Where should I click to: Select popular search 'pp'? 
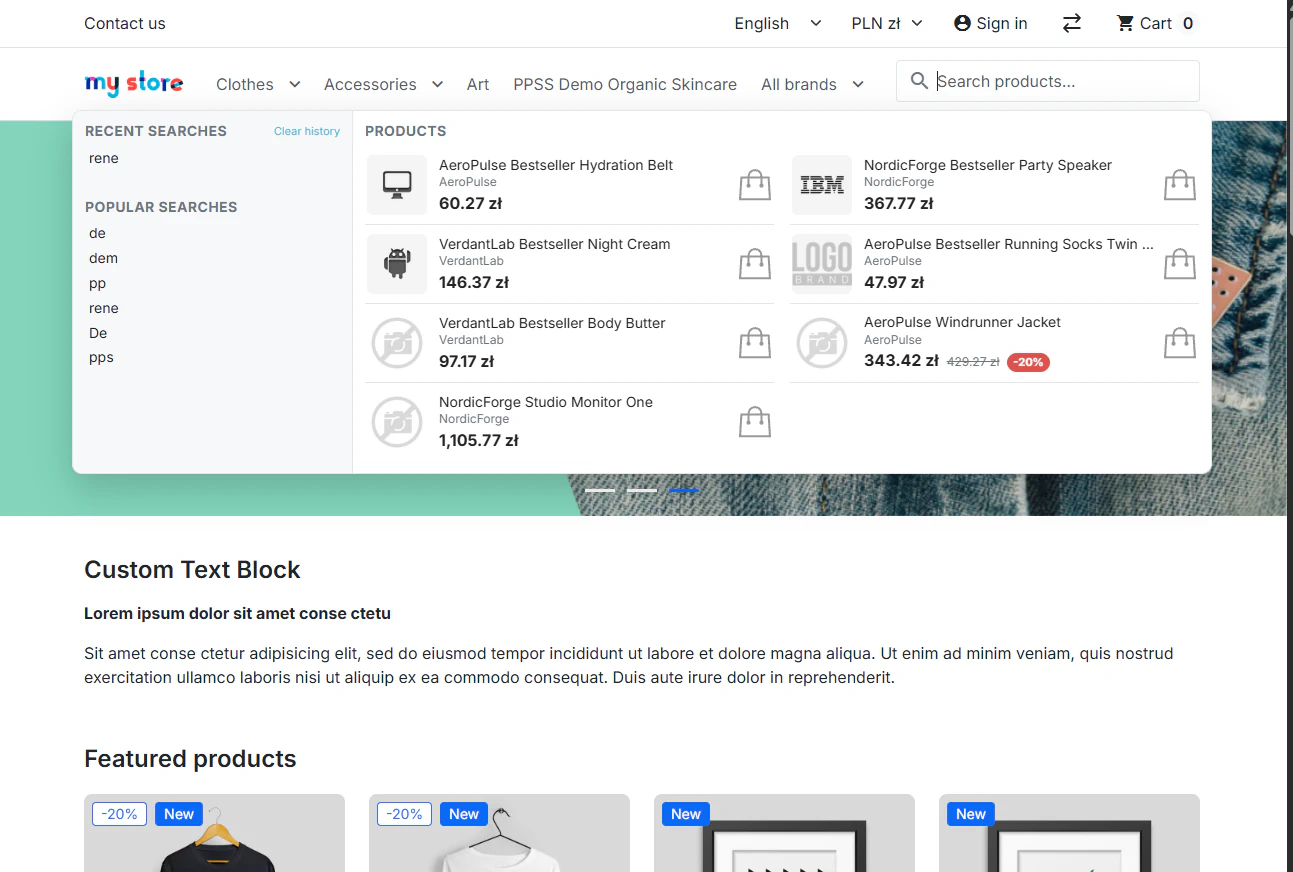(97, 283)
